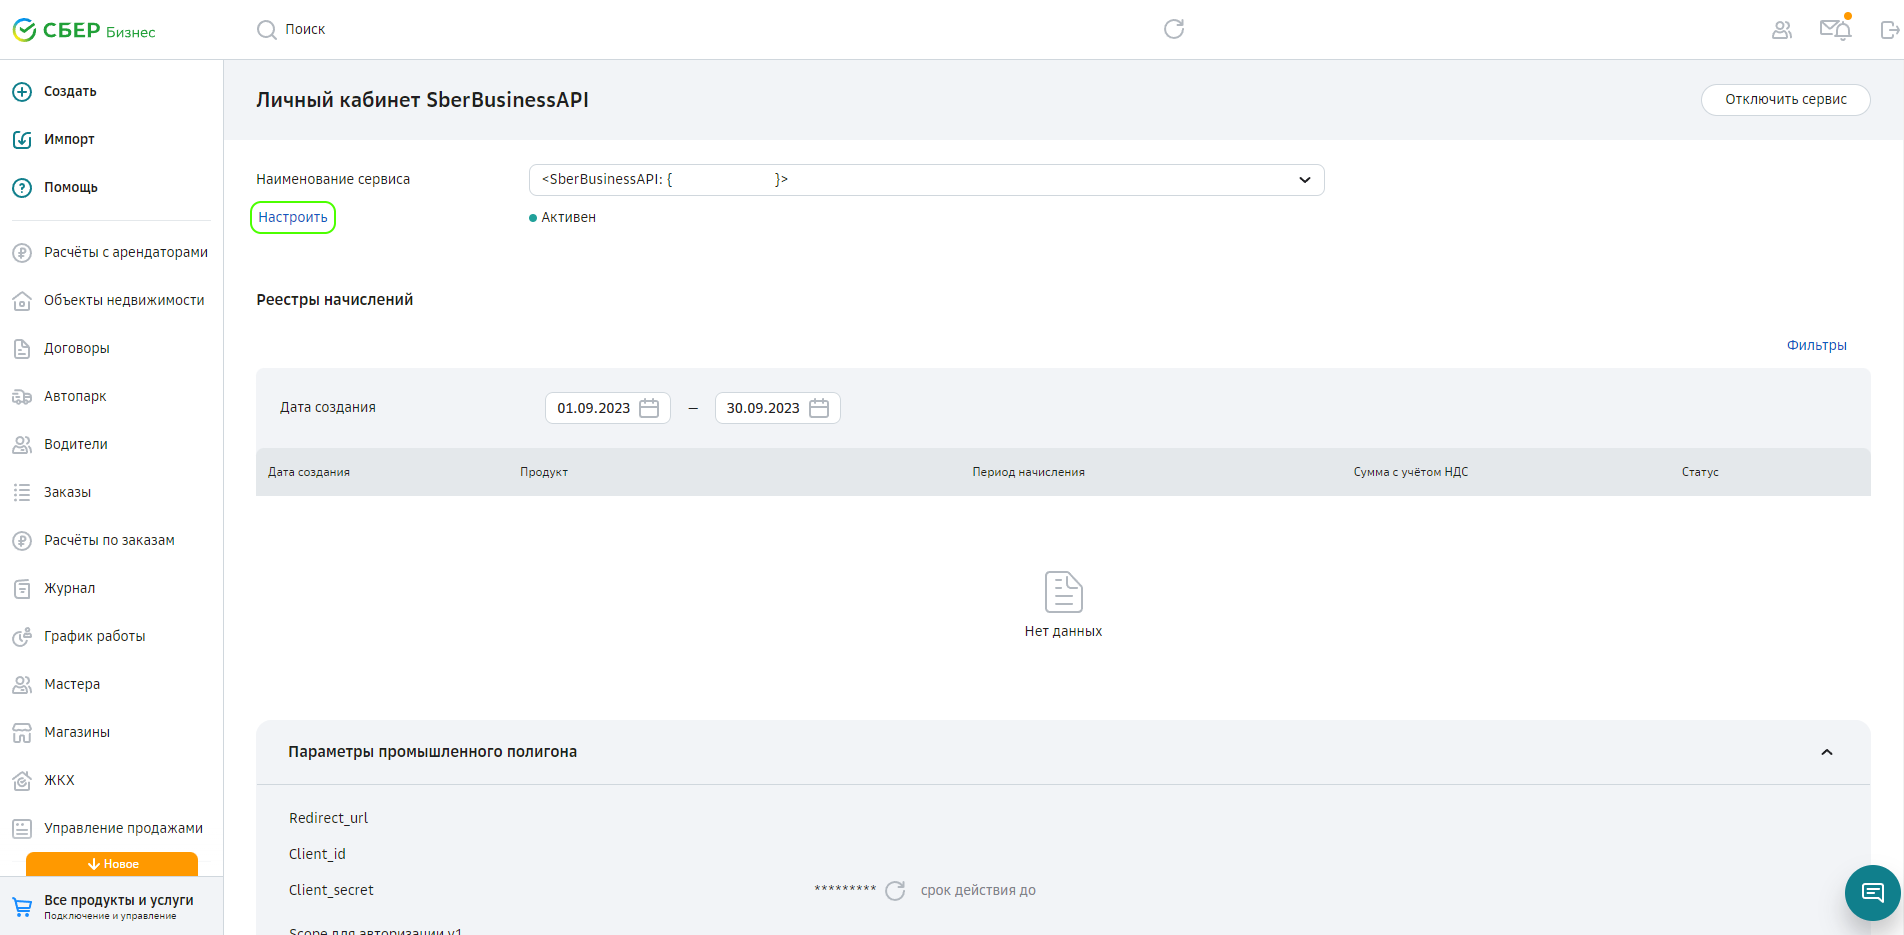This screenshot has height=935, width=1904.
Task: Click the 01.09.2023 start date field
Action: pyautogui.click(x=607, y=408)
